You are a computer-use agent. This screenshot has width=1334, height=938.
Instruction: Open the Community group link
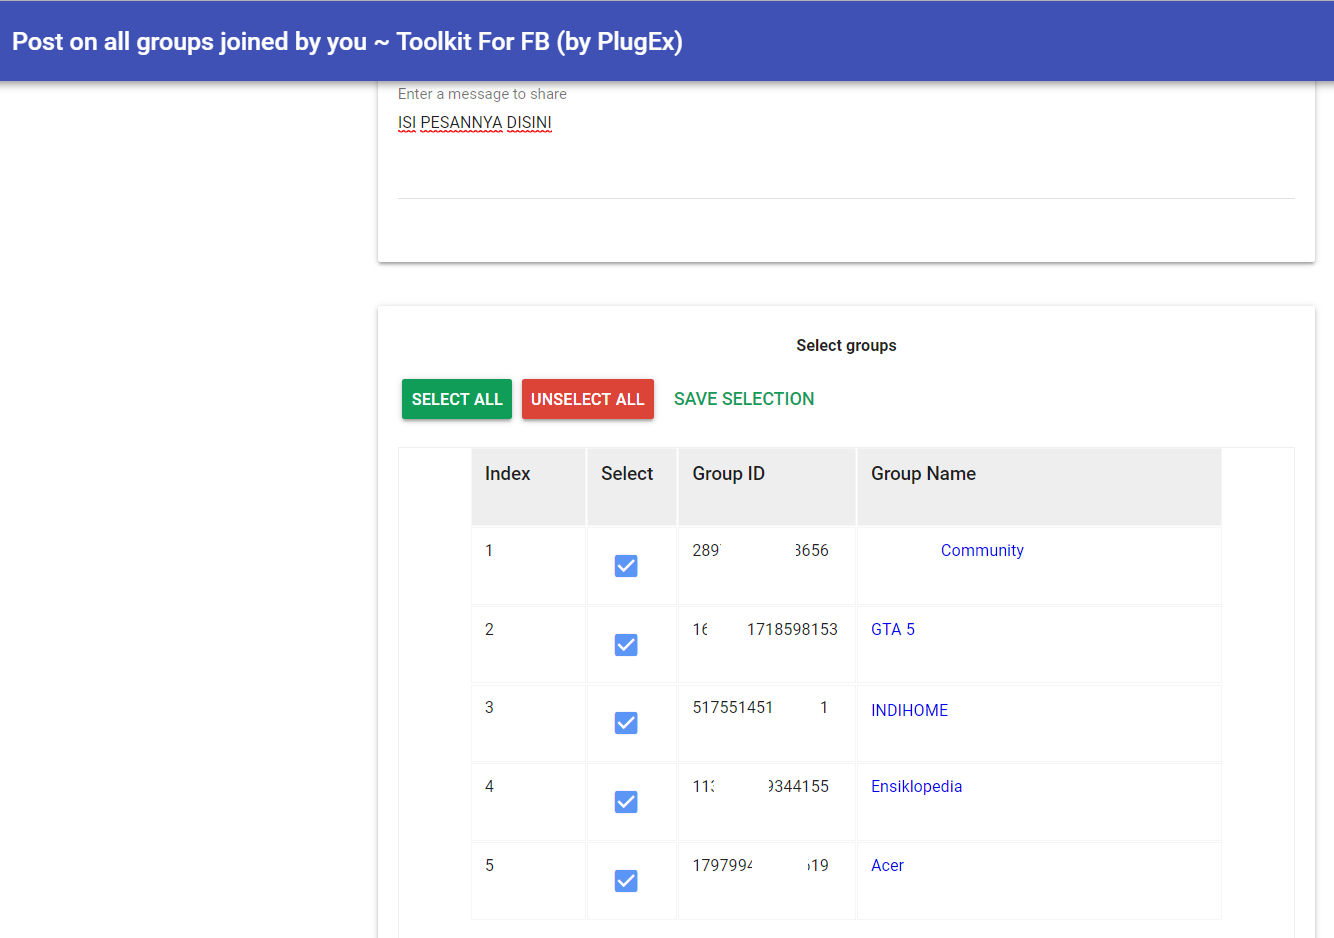click(x=981, y=550)
